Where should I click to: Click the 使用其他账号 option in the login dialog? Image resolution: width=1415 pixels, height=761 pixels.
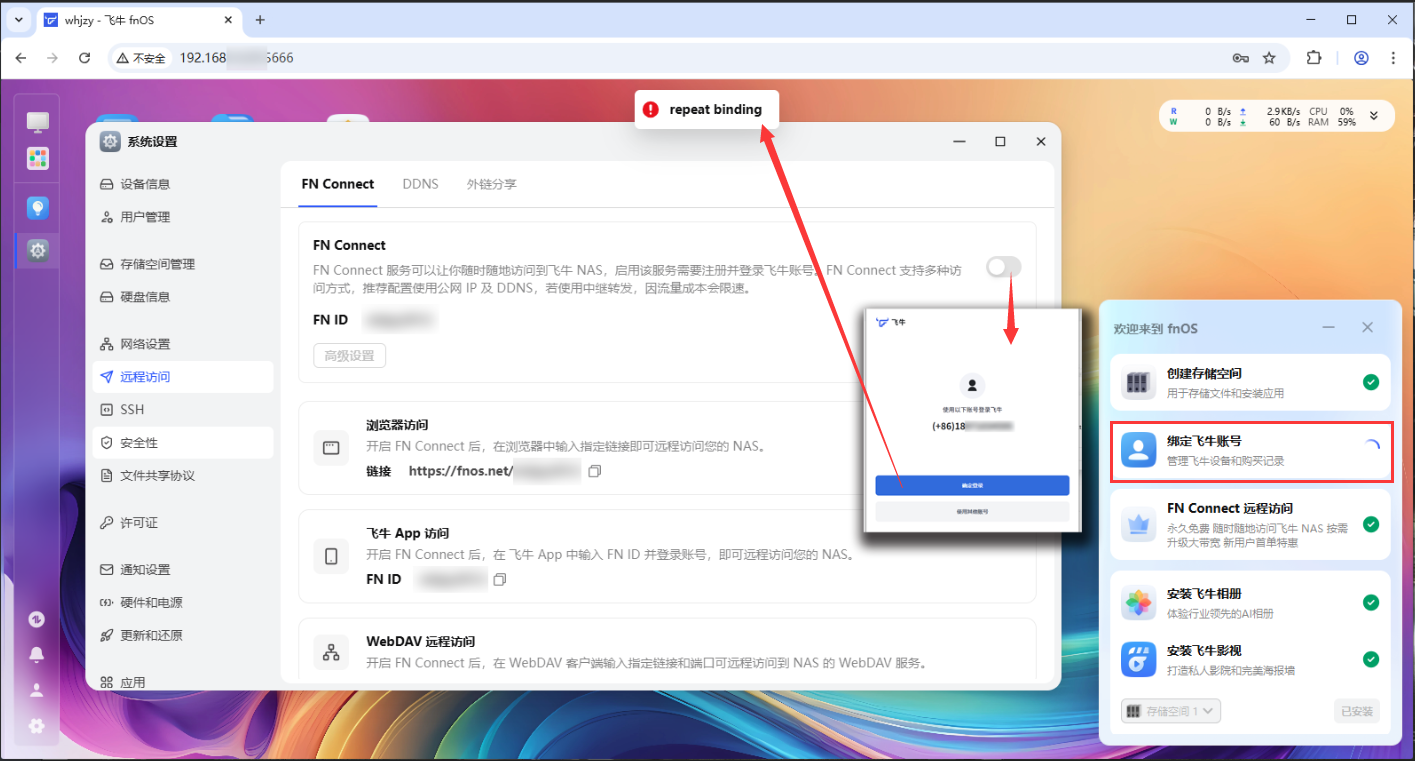coord(971,512)
